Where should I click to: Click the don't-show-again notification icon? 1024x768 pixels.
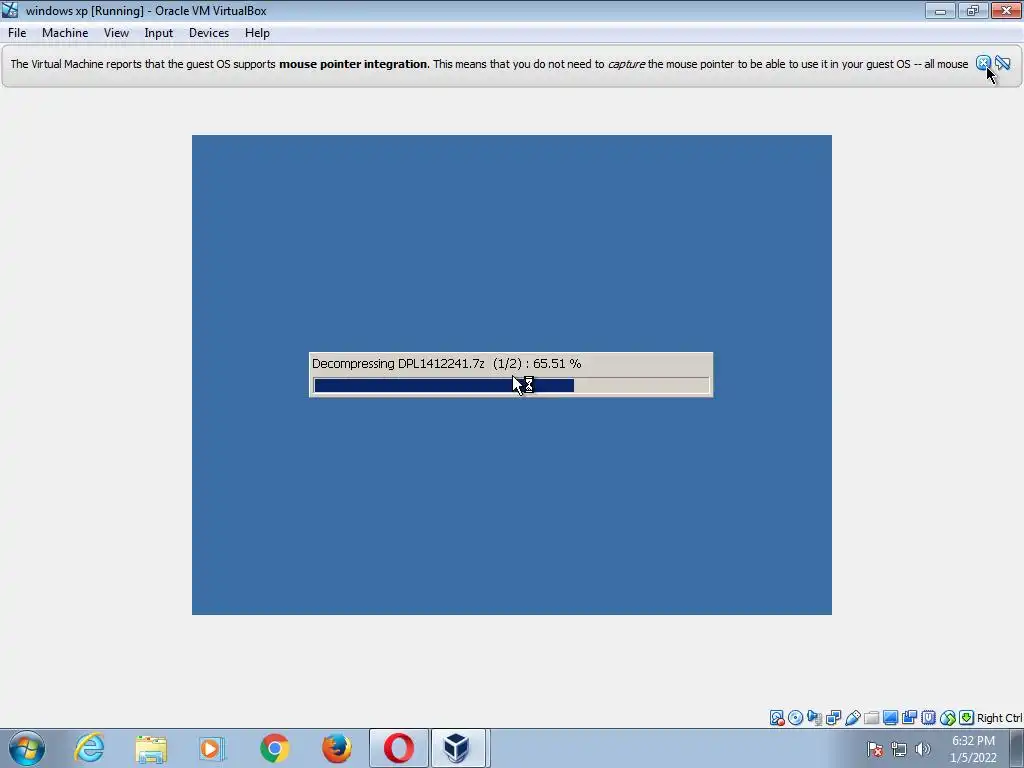pos(1003,63)
